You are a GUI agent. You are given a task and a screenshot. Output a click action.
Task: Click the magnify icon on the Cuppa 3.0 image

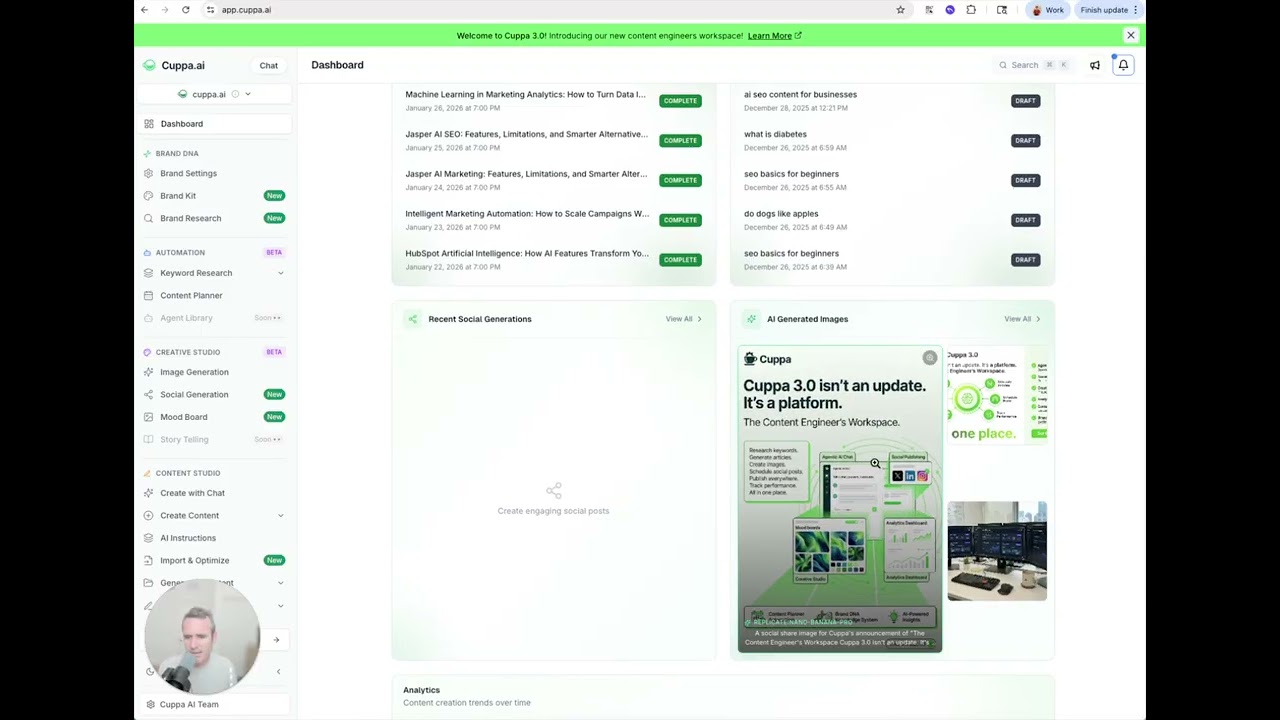(x=930, y=358)
